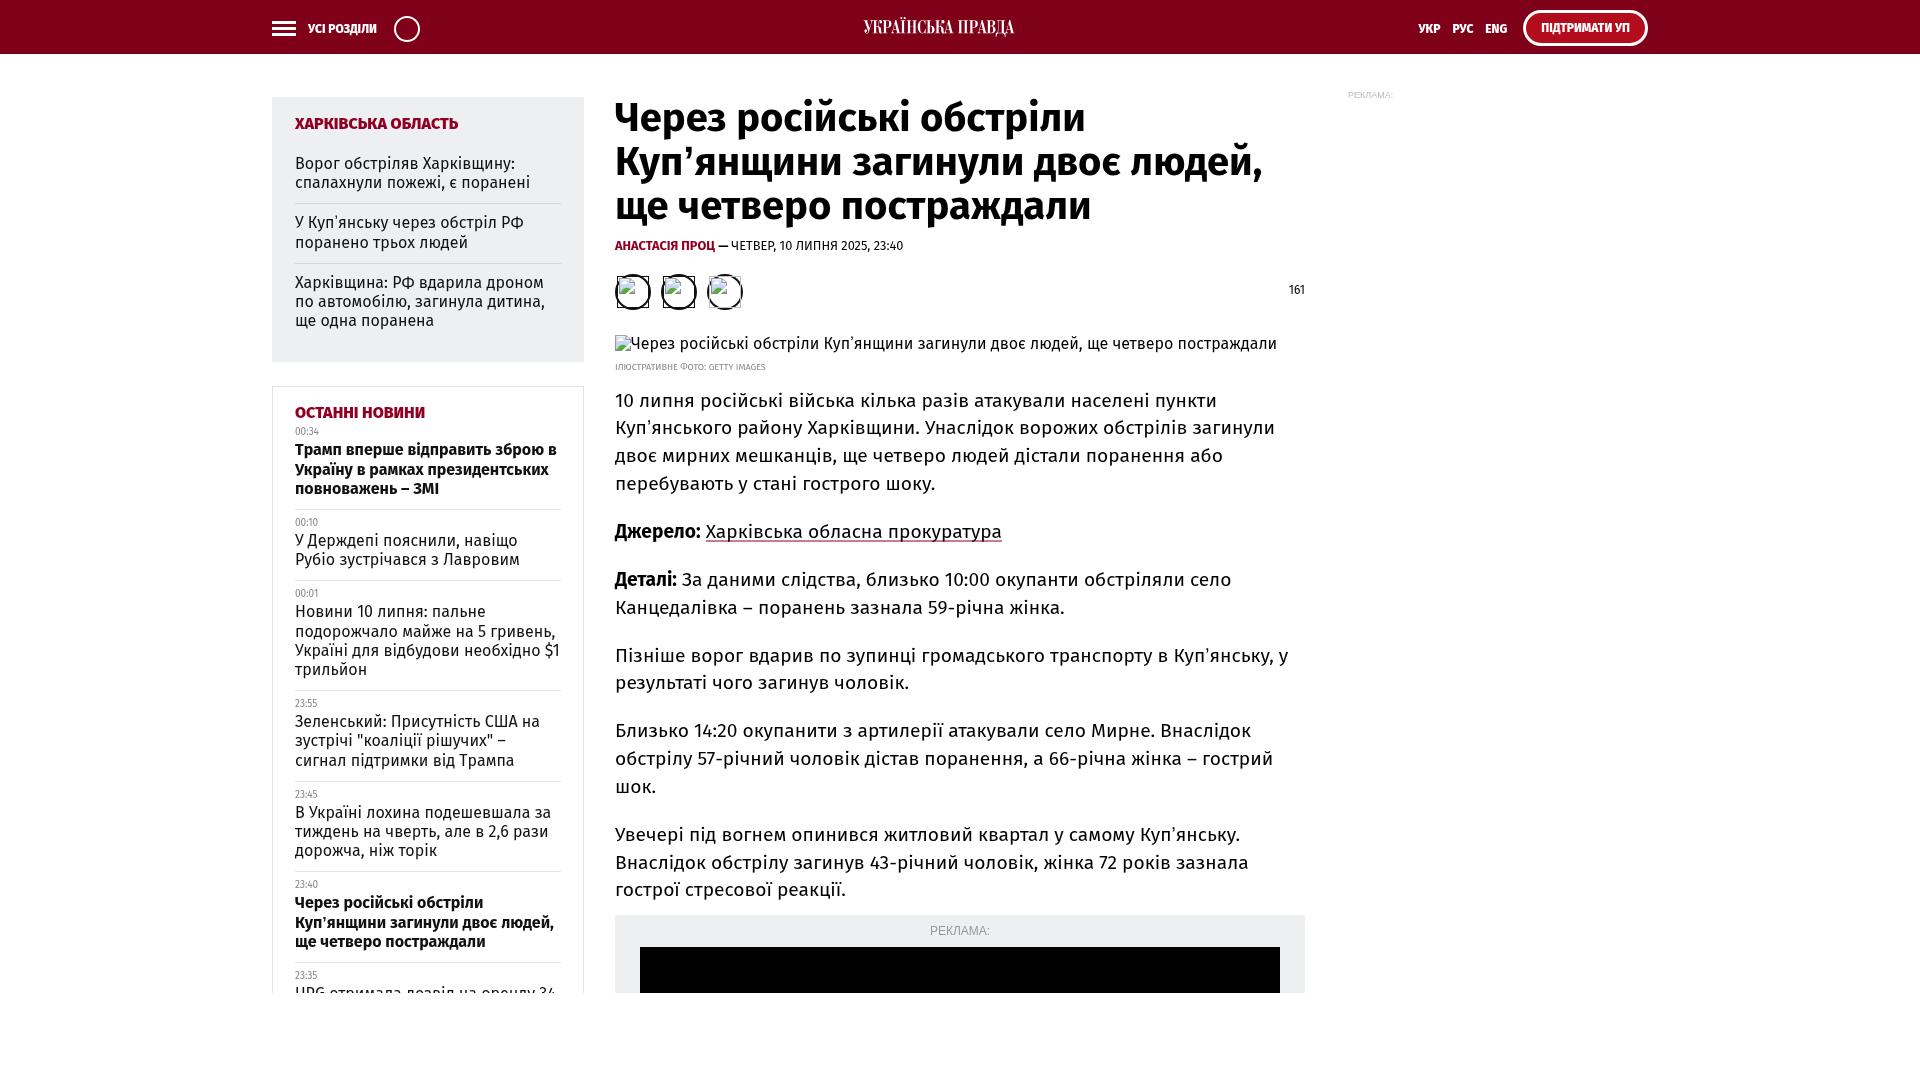Click the Українська правда logo
Screen dimensions: 1920x1080
(938, 27)
